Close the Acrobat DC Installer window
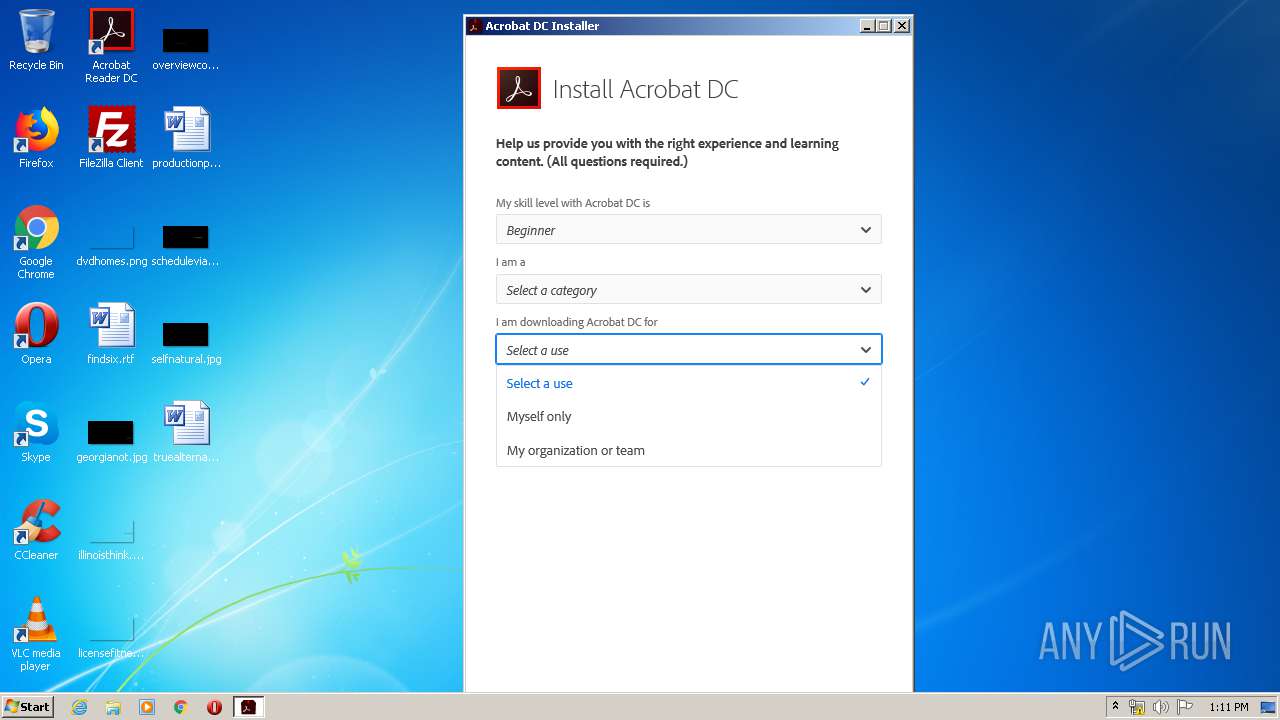This screenshot has height=720, width=1280. [902, 26]
